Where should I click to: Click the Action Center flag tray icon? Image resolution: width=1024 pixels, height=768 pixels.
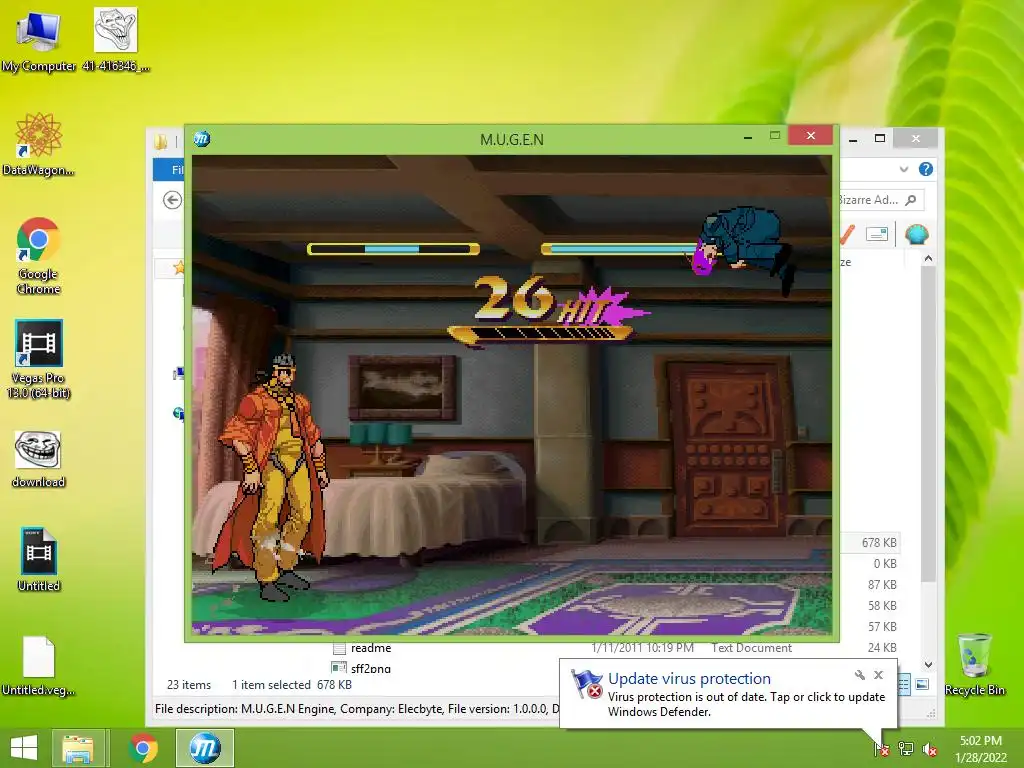[881, 748]
